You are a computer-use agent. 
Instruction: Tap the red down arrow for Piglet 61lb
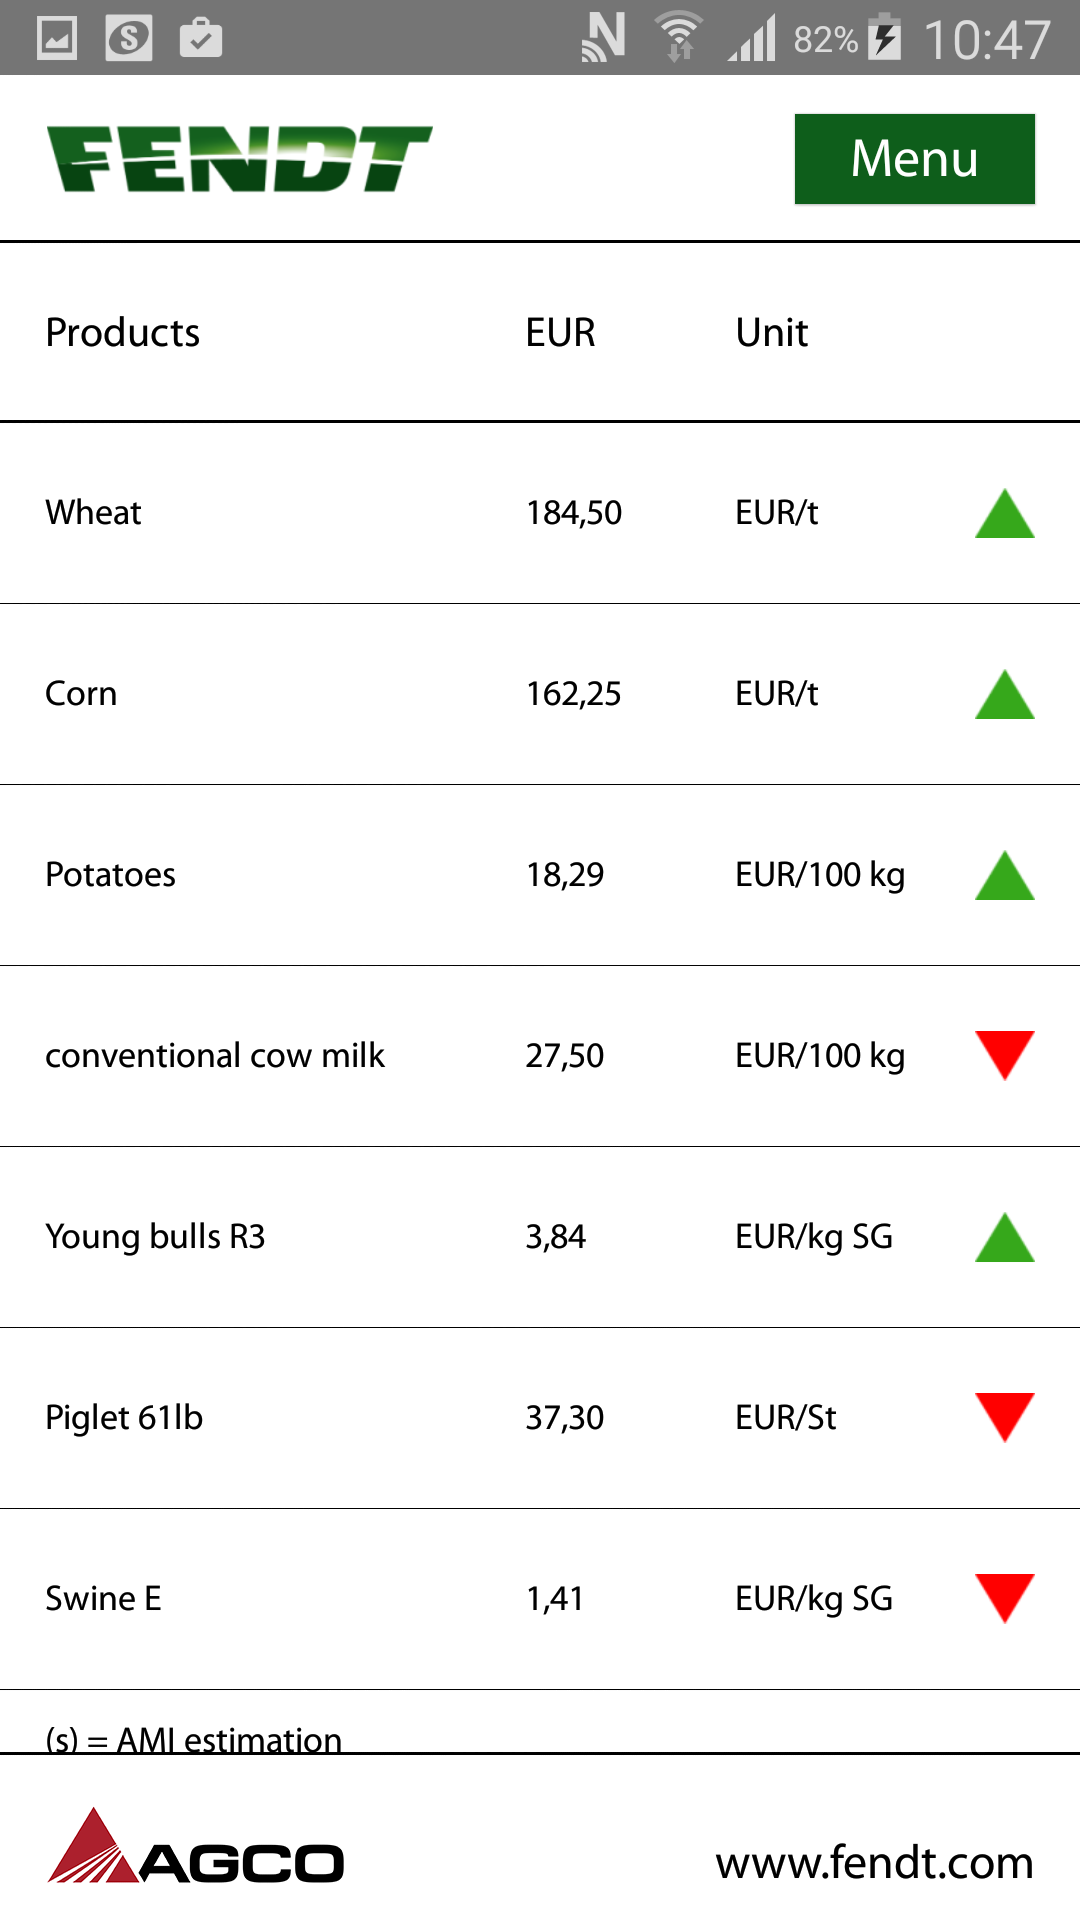[x=1004, y=1417]
